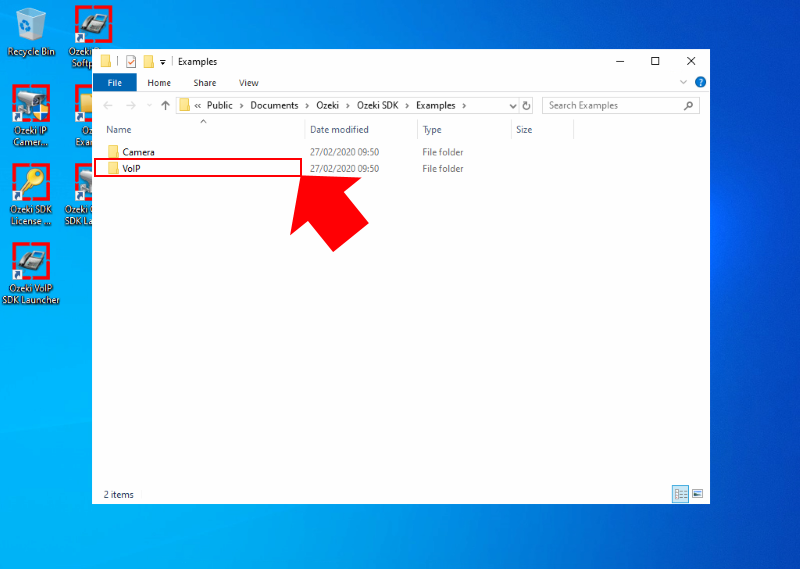Image resolution: width=800 pixels, height=569 pixels.
Task: Expand chevron after Examples breadcrumb
Action: coord(464,106)
